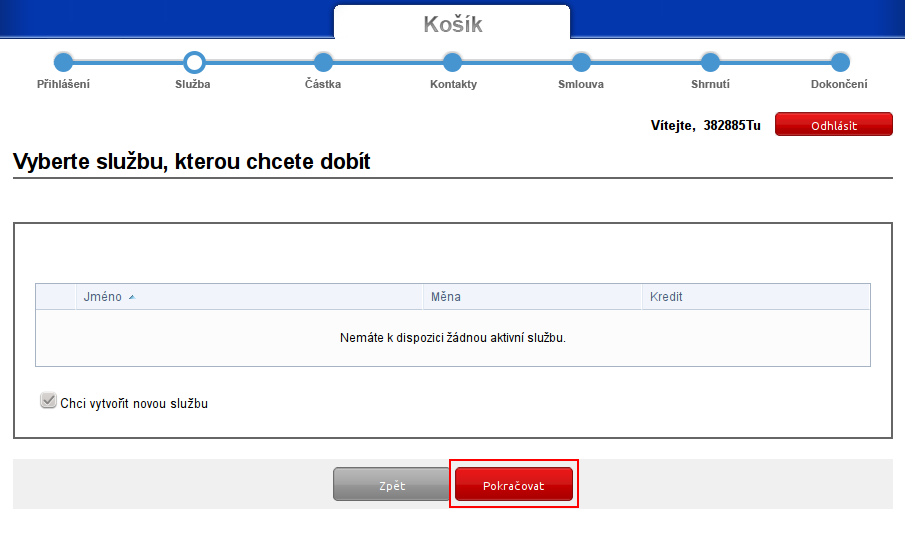The height and width of the screenshot is (548, 905).
Task: Click the Kredit column header
Action: (666, 297)
